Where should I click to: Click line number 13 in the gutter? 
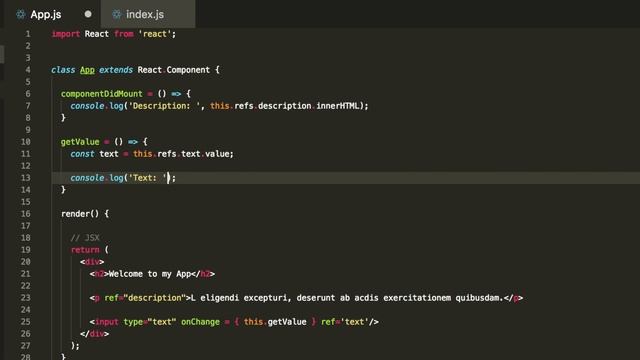[x=25, y=178]
